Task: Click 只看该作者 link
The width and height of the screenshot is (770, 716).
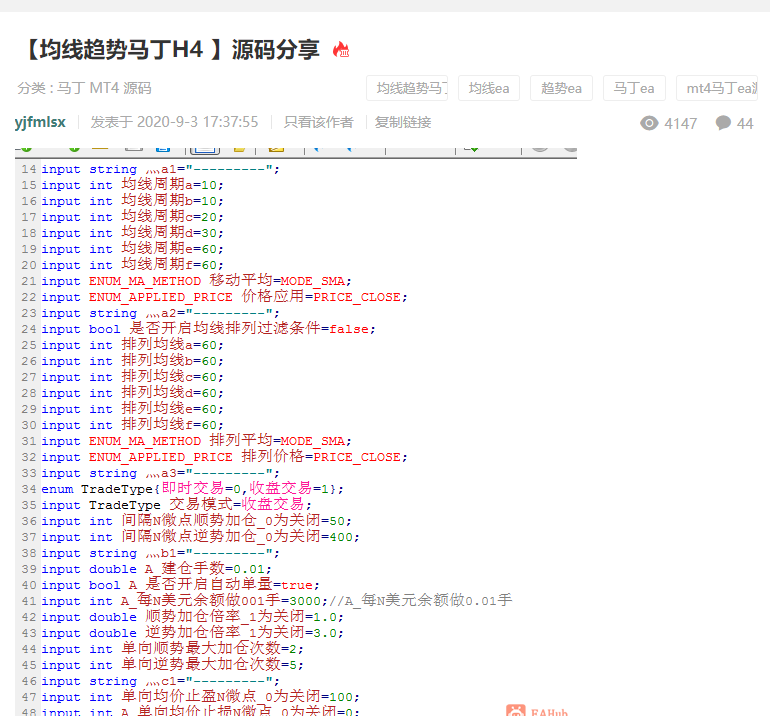Action: point(318,122)
